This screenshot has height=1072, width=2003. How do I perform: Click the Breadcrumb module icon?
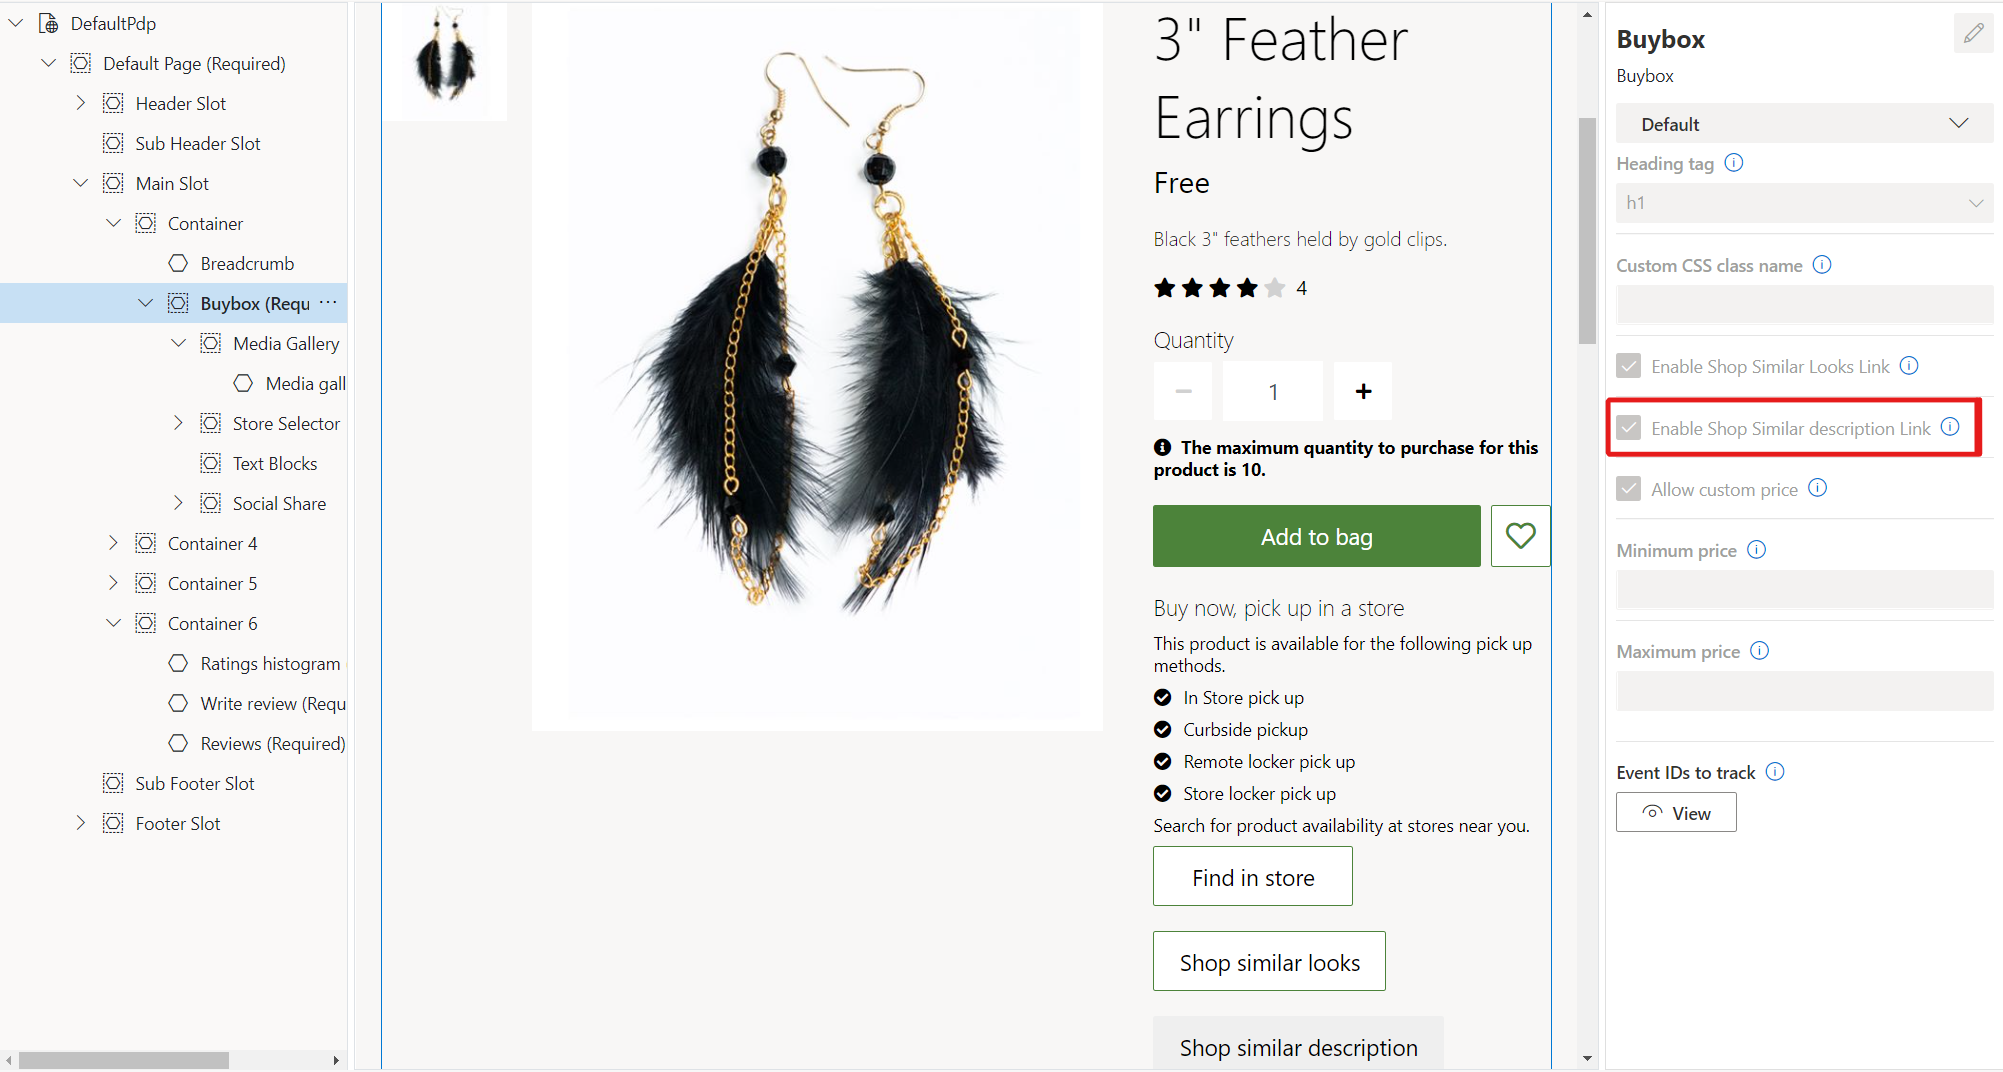[x=178, y=263]
